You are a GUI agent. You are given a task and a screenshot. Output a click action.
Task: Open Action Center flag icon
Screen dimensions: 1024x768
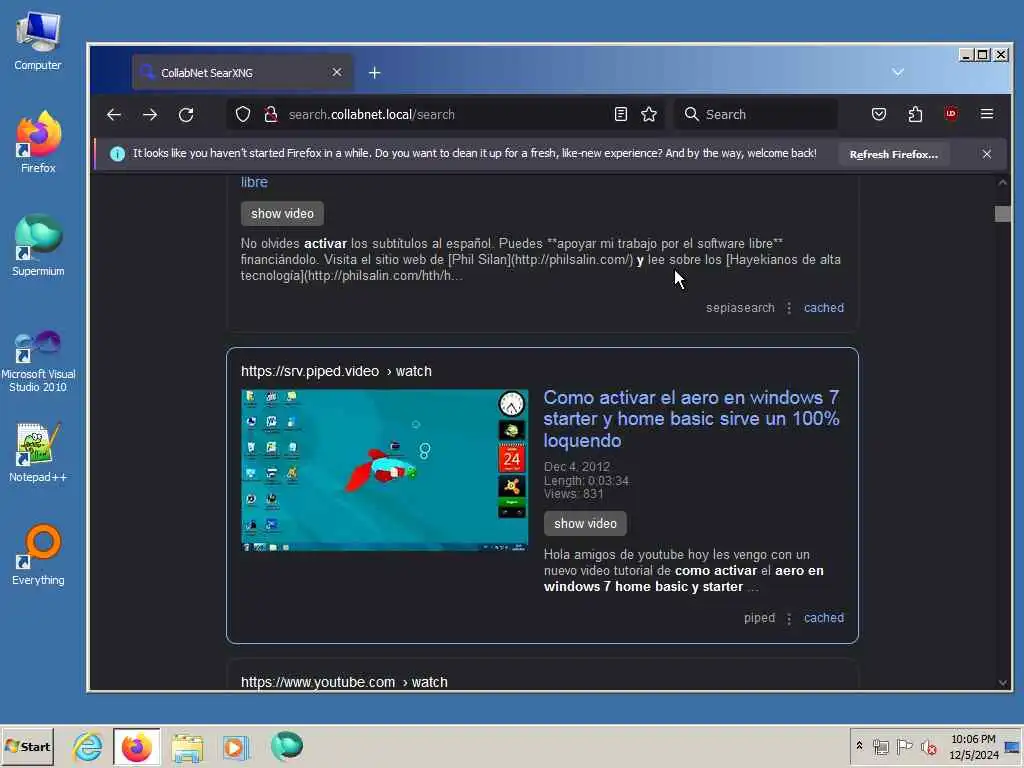click(904, 746)
